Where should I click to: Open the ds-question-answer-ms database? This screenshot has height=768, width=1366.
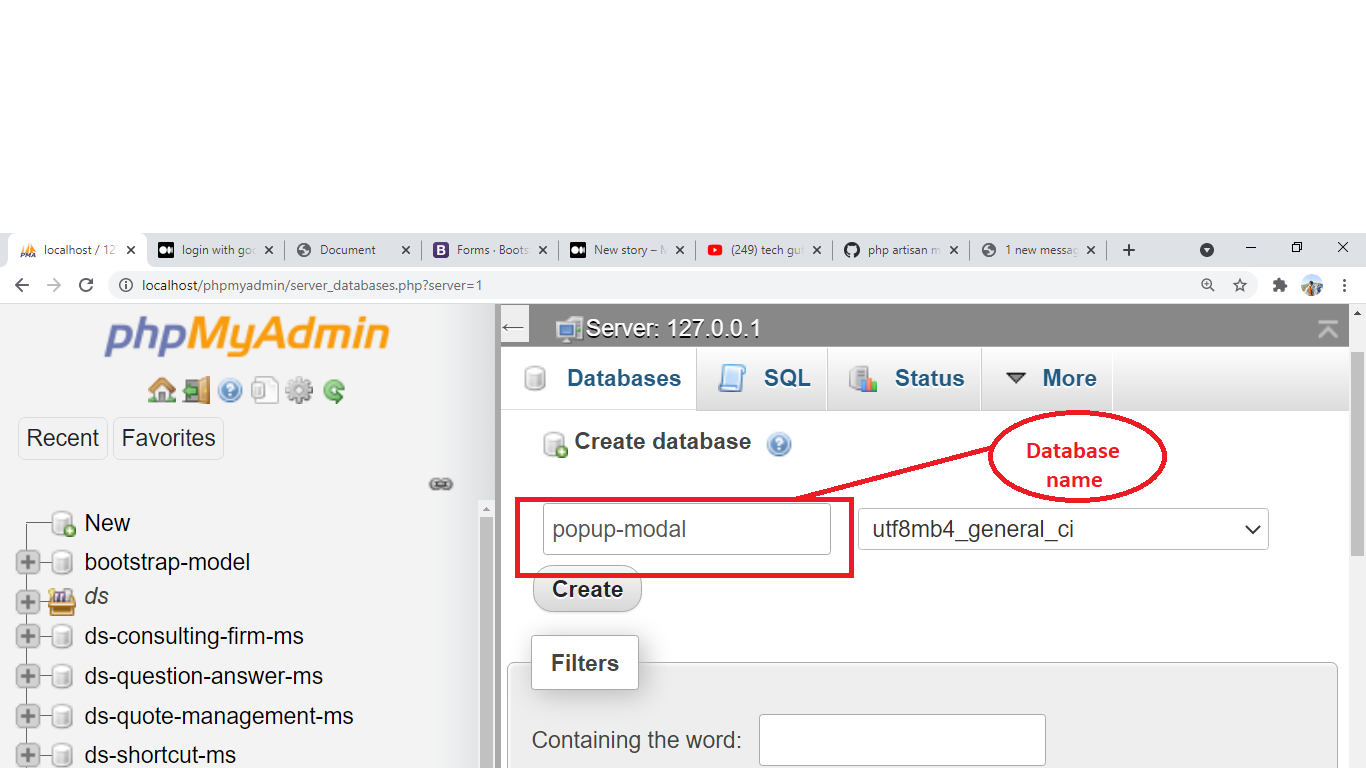tap(204, 676)
